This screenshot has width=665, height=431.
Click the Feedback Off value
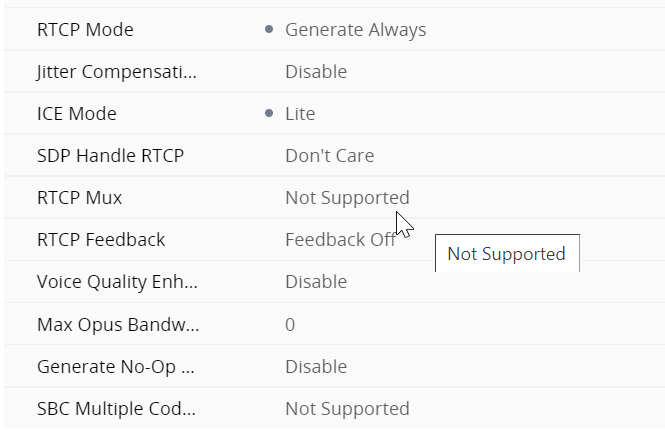(340, 240)
